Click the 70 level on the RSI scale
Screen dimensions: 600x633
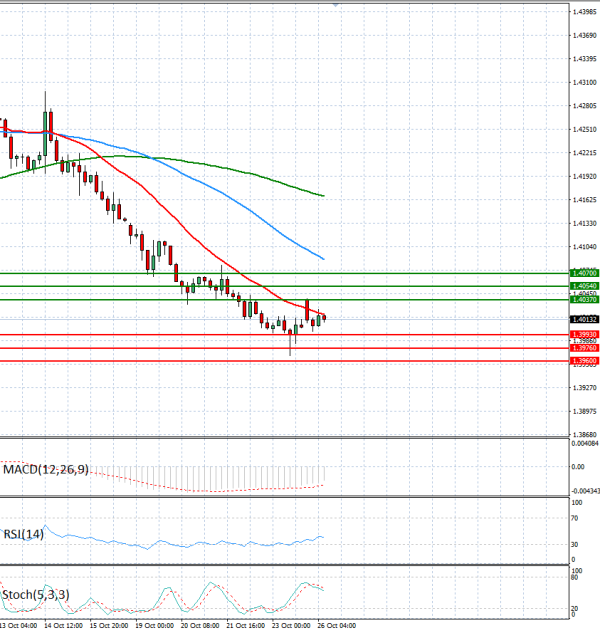tap(575, 518)
